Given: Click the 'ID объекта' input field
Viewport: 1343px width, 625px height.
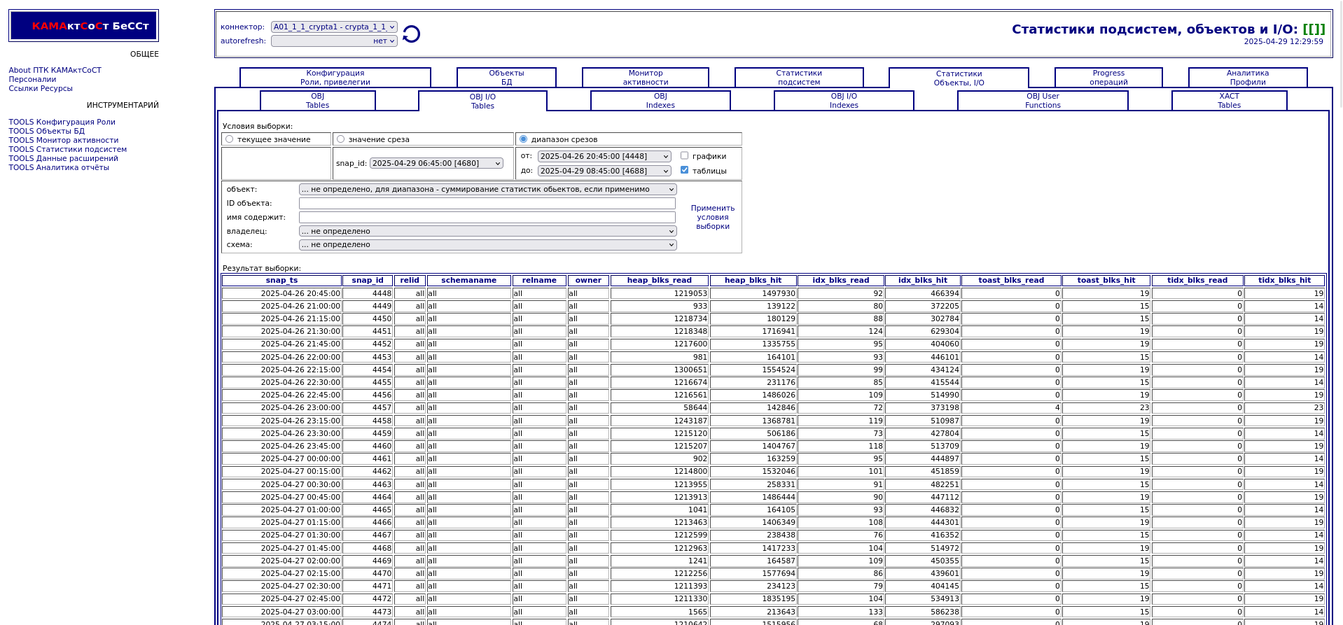Looking at the screenshot, I should pyautogui.click(x=487, y=203).
